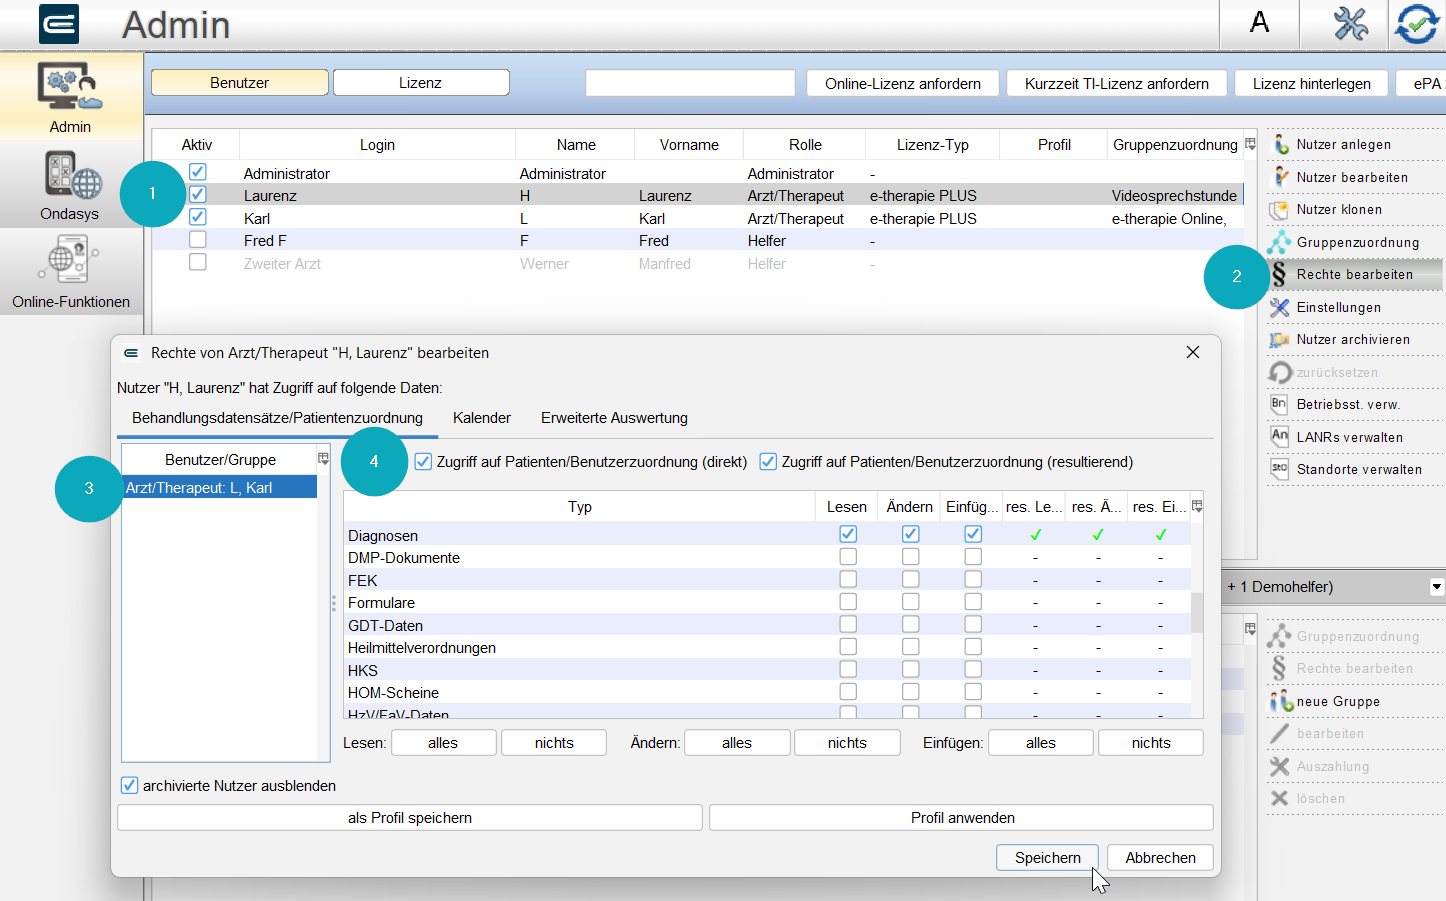Select the Behandlungsdatensätze/Patientenzuordnung tab
1446x901 pixels.
(277, 418)
